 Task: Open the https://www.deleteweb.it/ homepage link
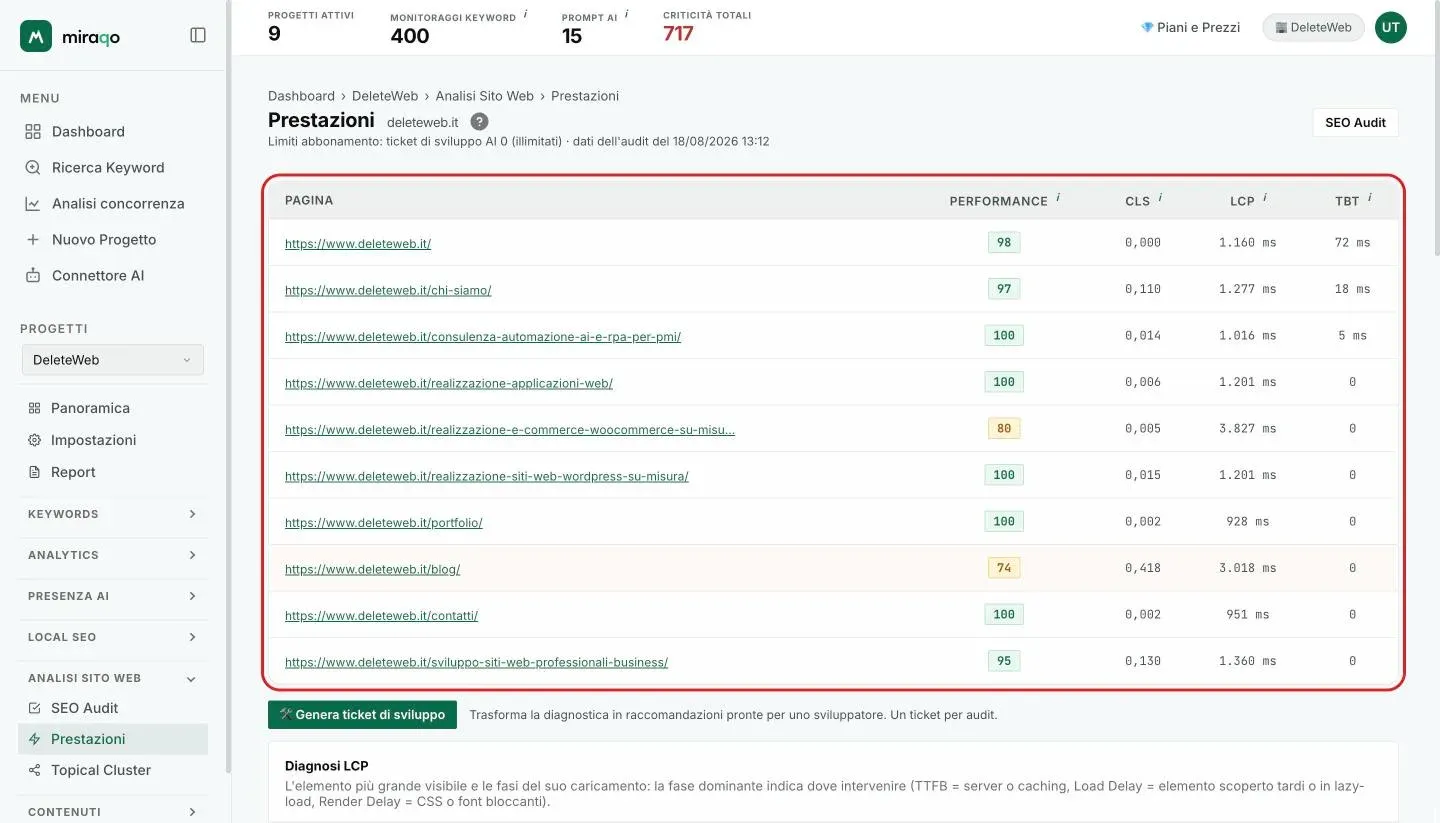pos(358,243)
